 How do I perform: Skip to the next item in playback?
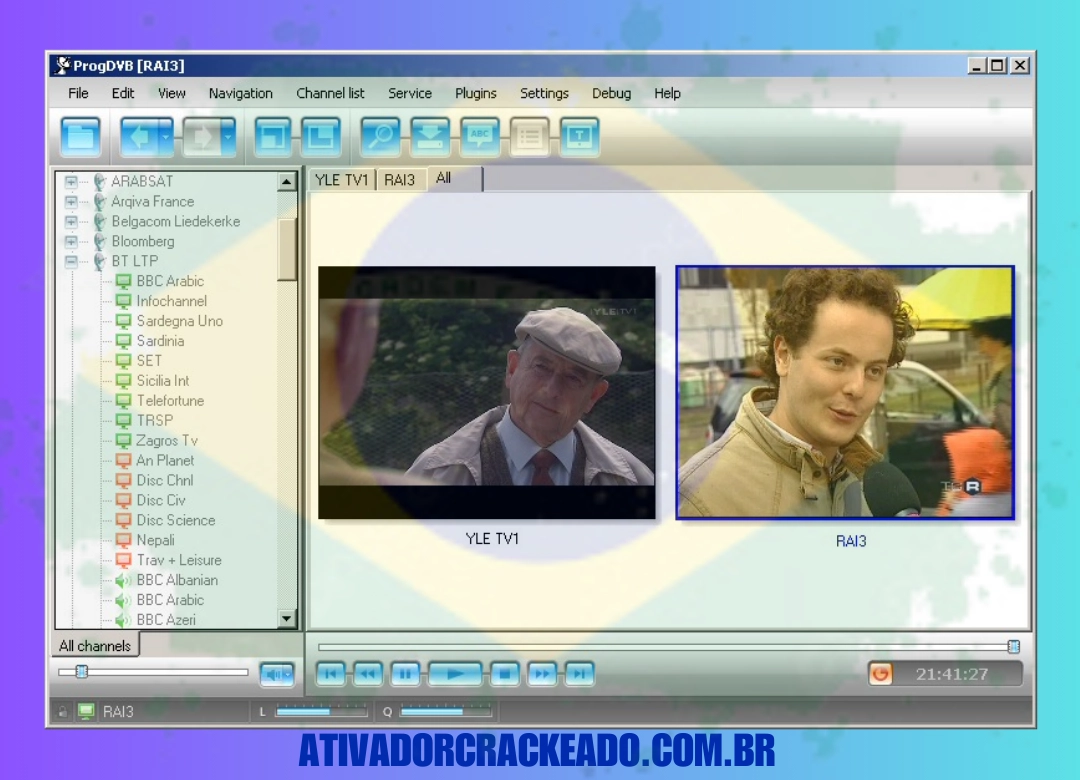point(579,673)
